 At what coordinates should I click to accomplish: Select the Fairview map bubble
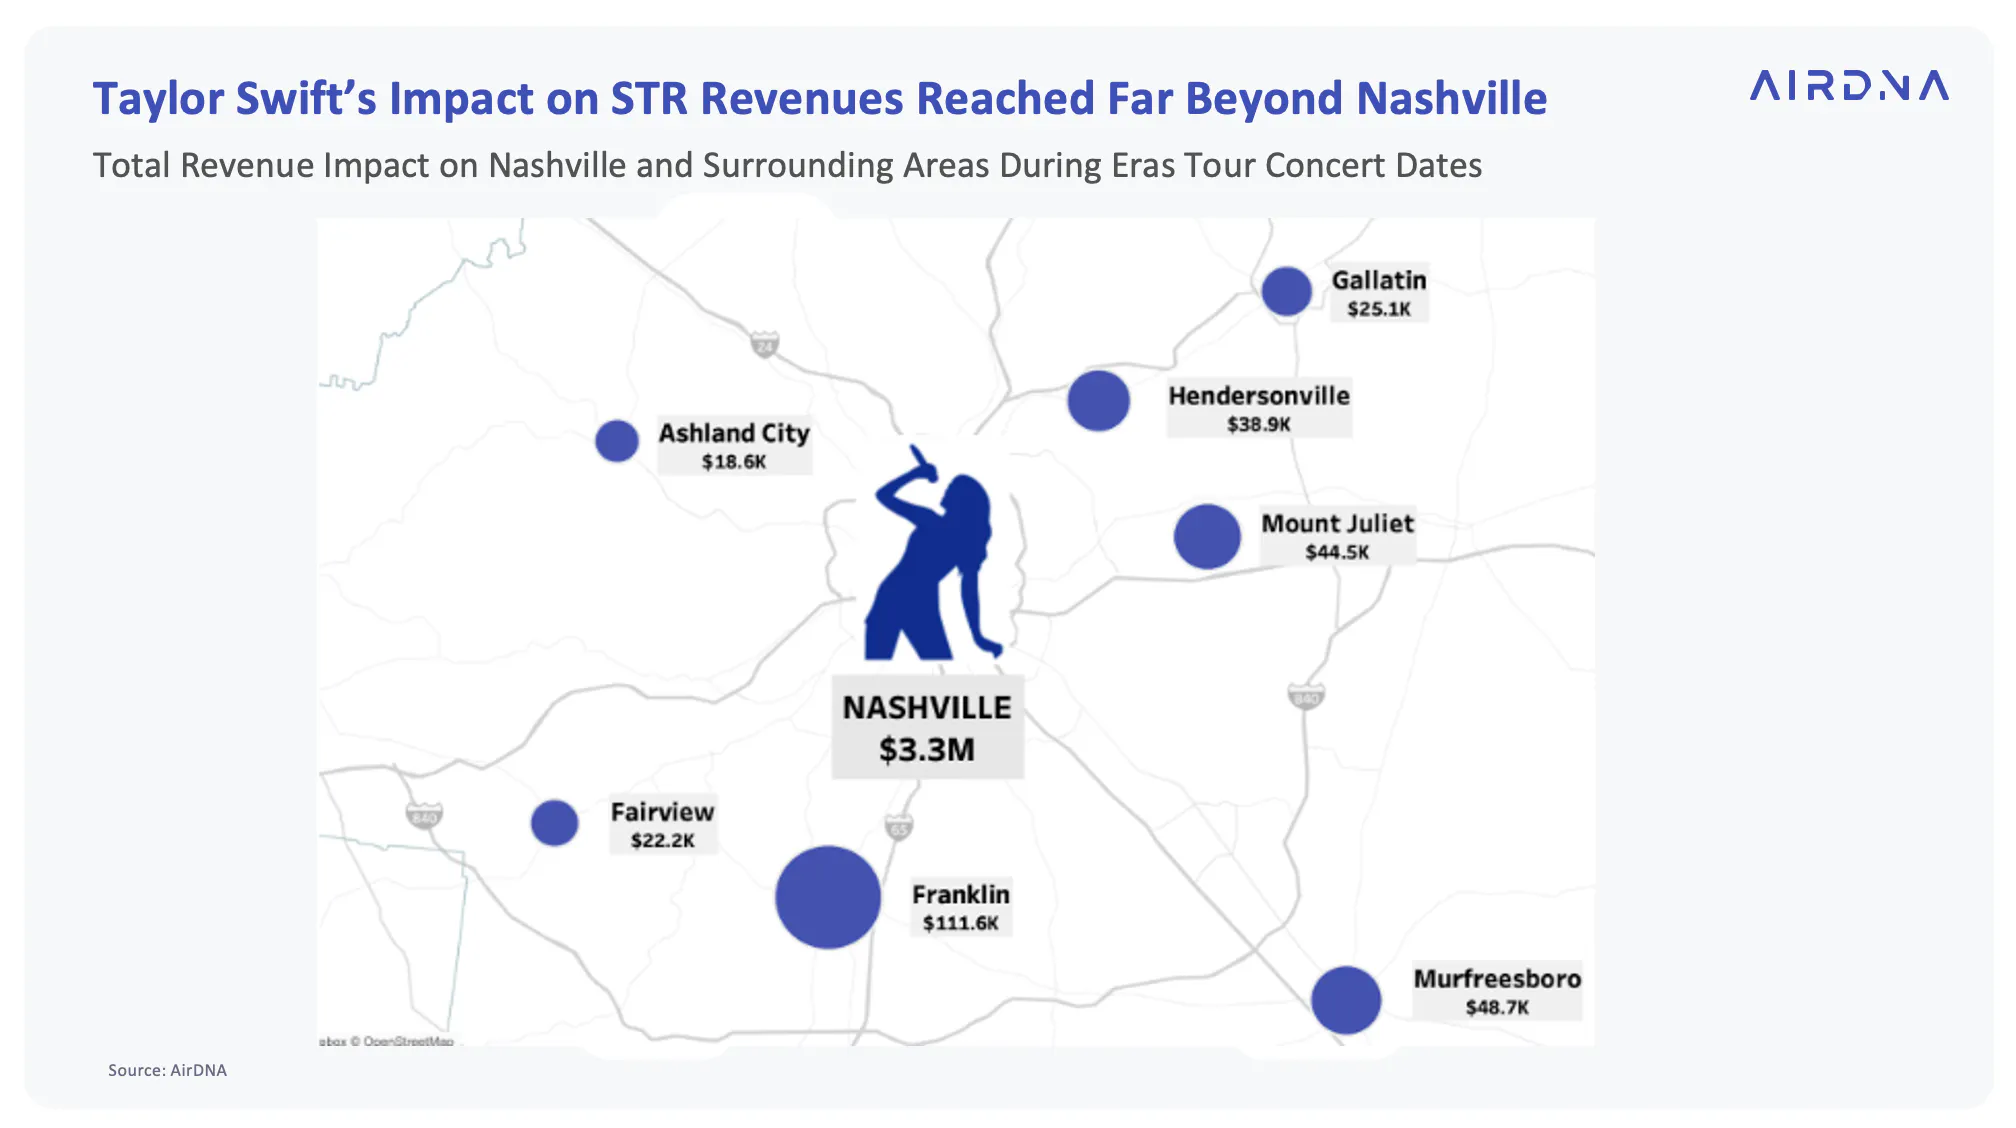pyautogui.click(x=554, y=823)
